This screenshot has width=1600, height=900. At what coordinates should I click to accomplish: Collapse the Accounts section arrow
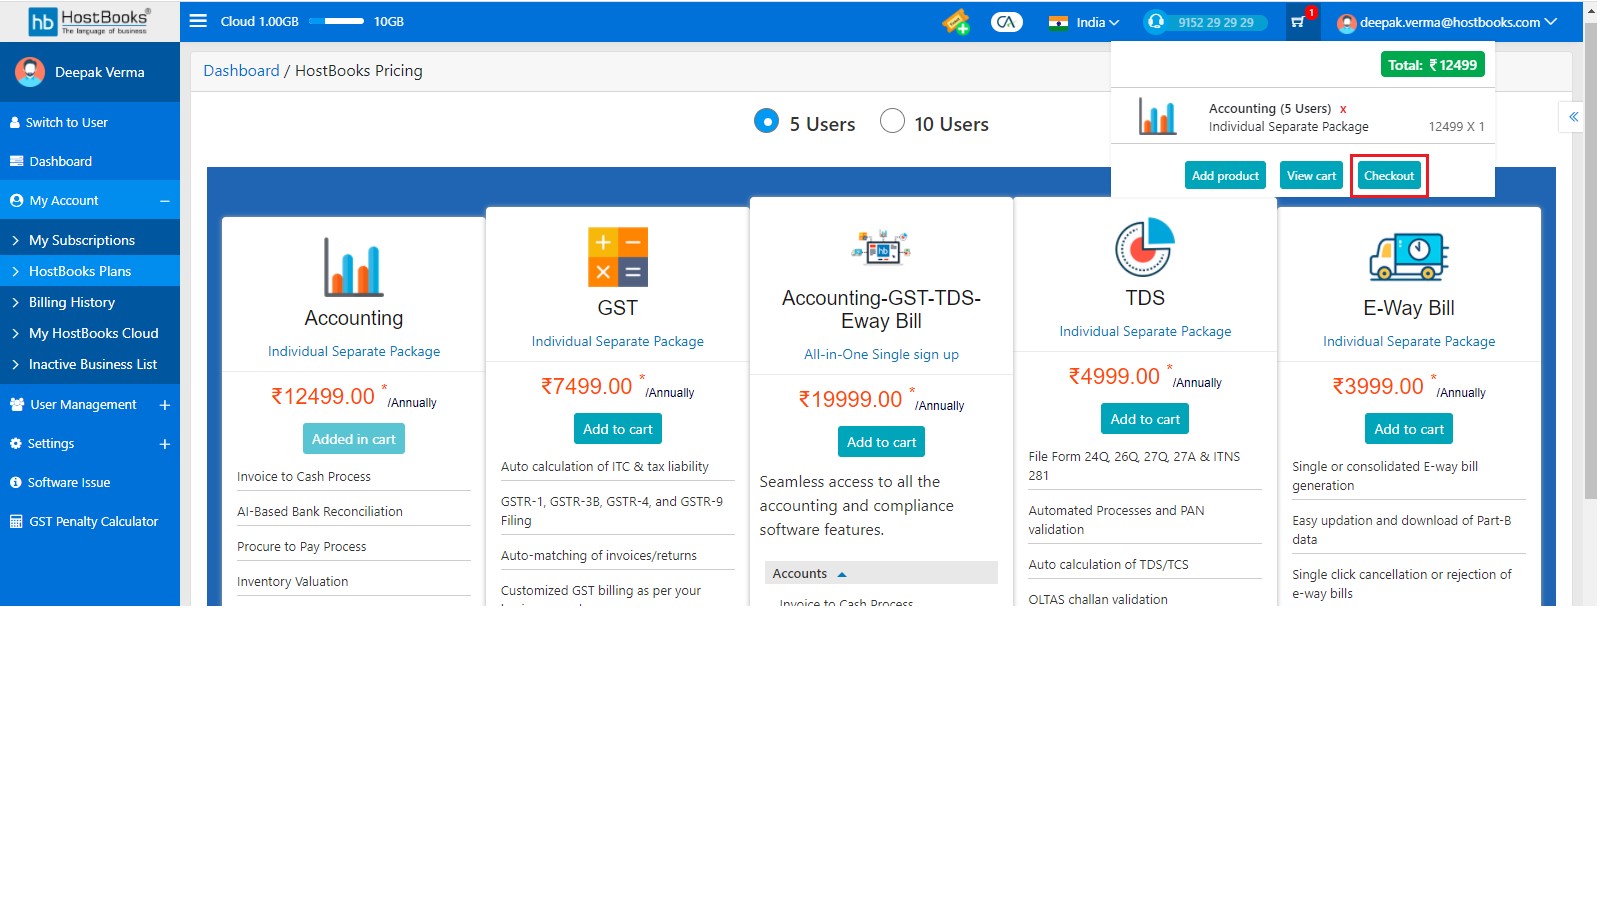click(x=842, y=574)
